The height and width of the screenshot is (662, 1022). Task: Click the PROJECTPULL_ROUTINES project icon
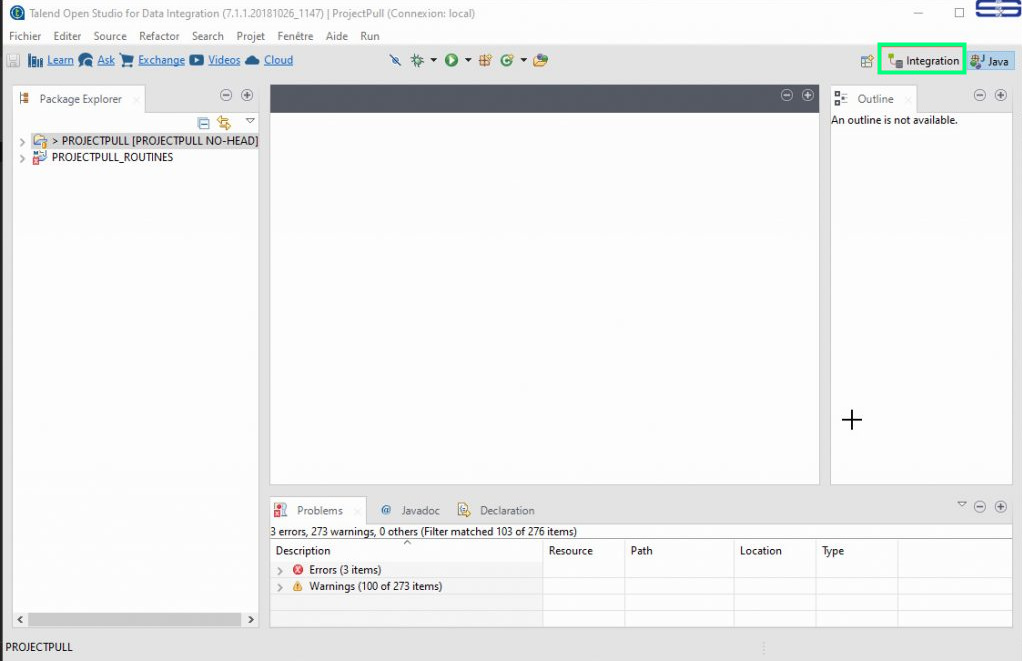tap(40, 158)
